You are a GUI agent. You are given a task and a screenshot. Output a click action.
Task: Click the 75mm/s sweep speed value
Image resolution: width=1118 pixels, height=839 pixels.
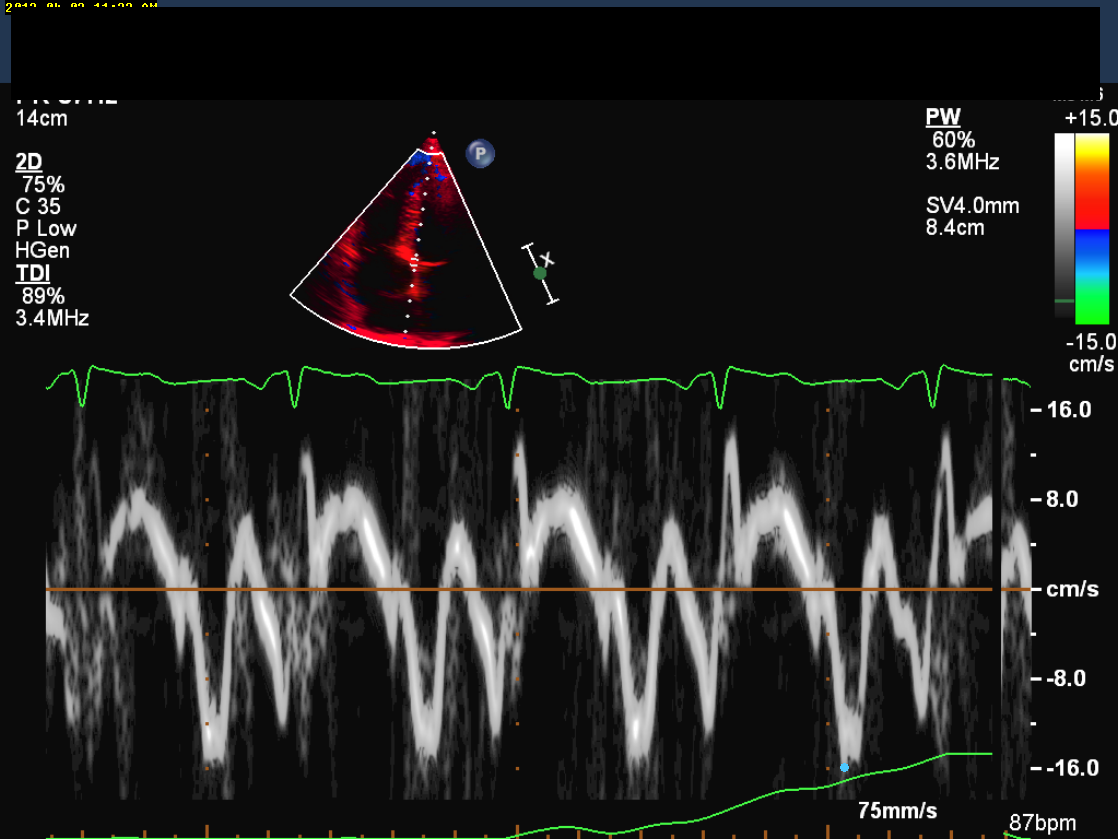point(898,809)
